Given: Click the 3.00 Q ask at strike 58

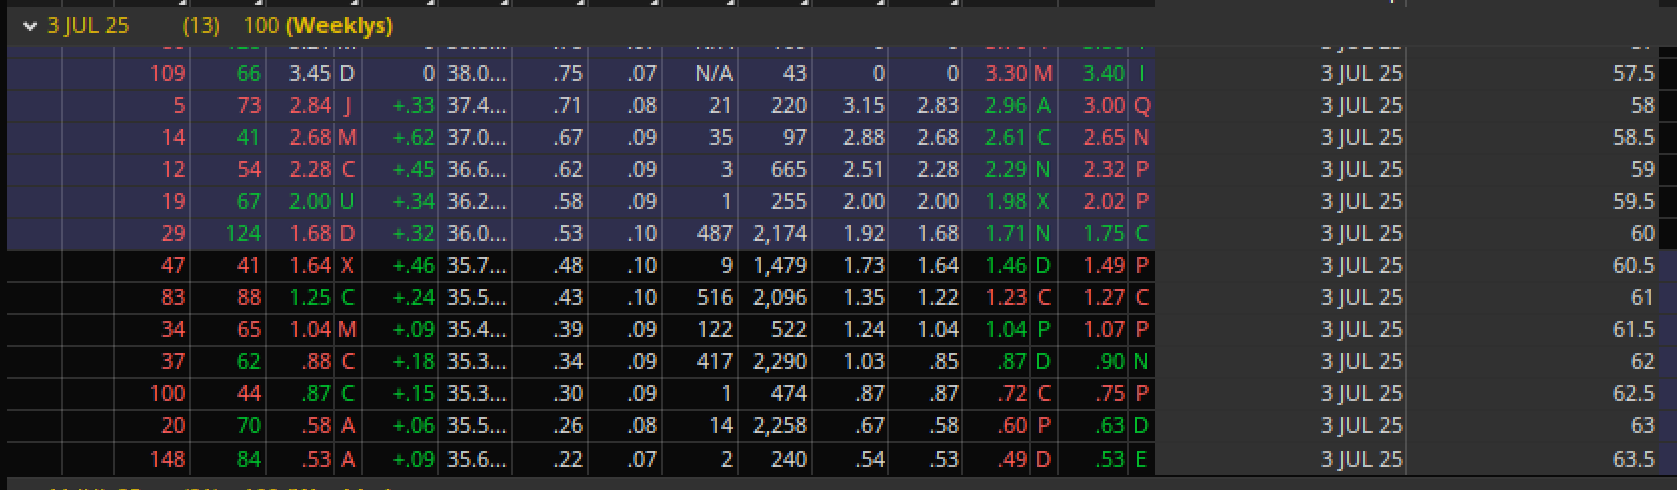Looking at the screenshot, I should click(x=1106, y=105).
